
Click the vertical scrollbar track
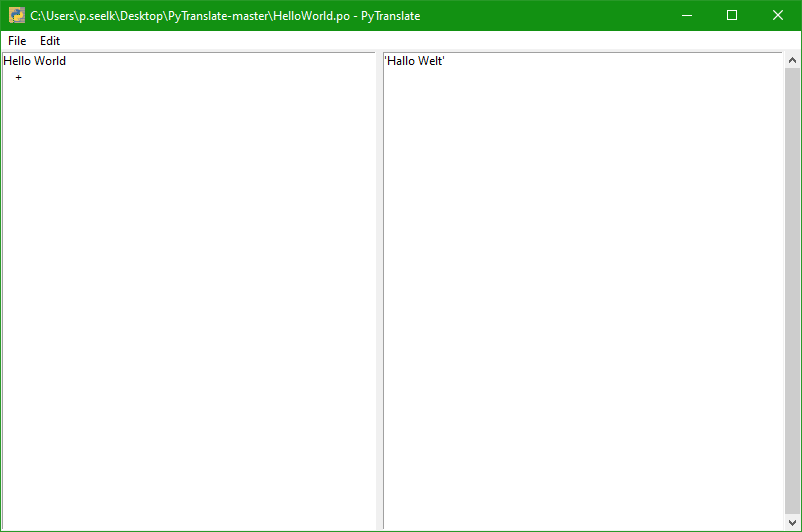pos(792,291)
